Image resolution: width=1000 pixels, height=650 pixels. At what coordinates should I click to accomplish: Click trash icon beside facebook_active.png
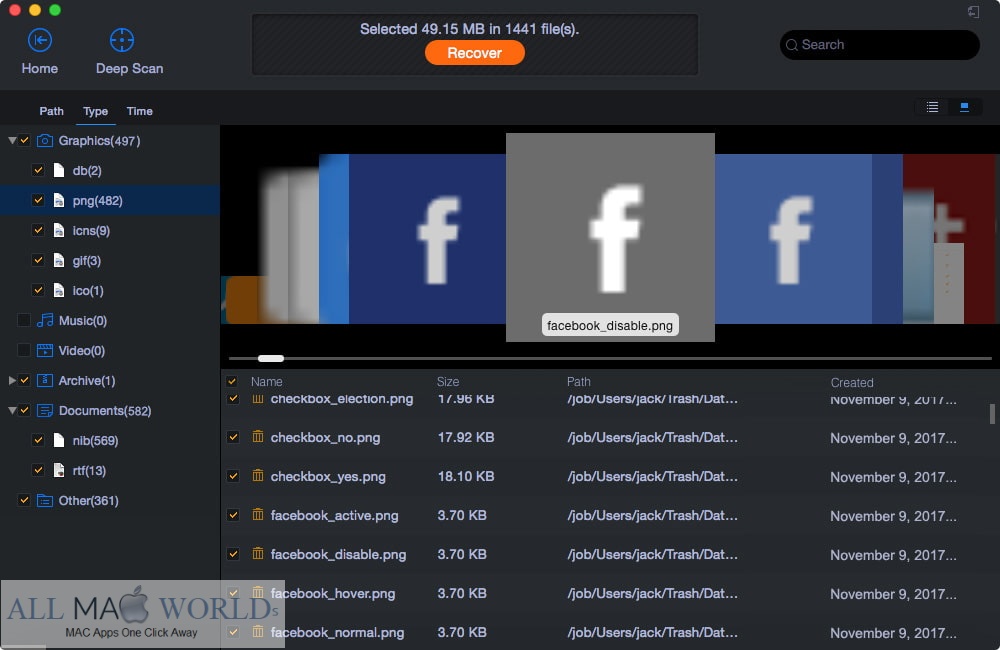pyautogui.click(x=258, y=515)
